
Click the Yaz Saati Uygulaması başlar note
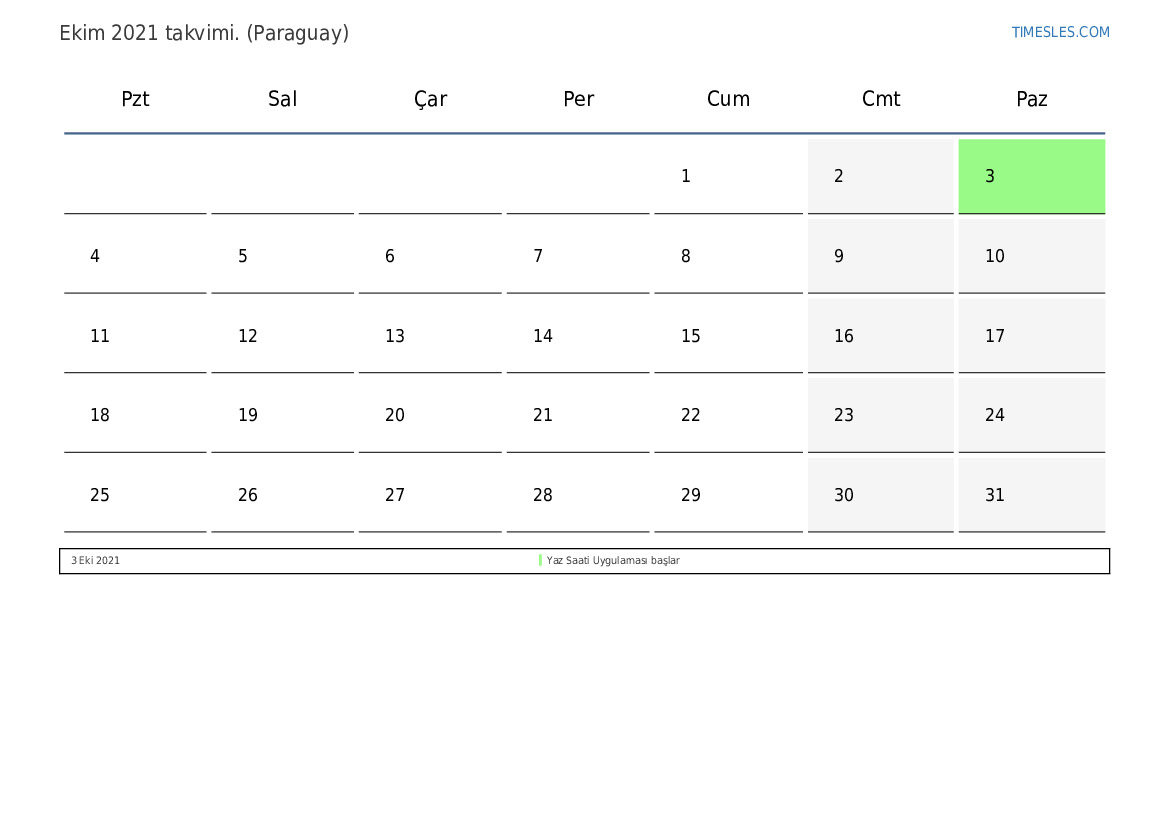click(x=613, y=561)
